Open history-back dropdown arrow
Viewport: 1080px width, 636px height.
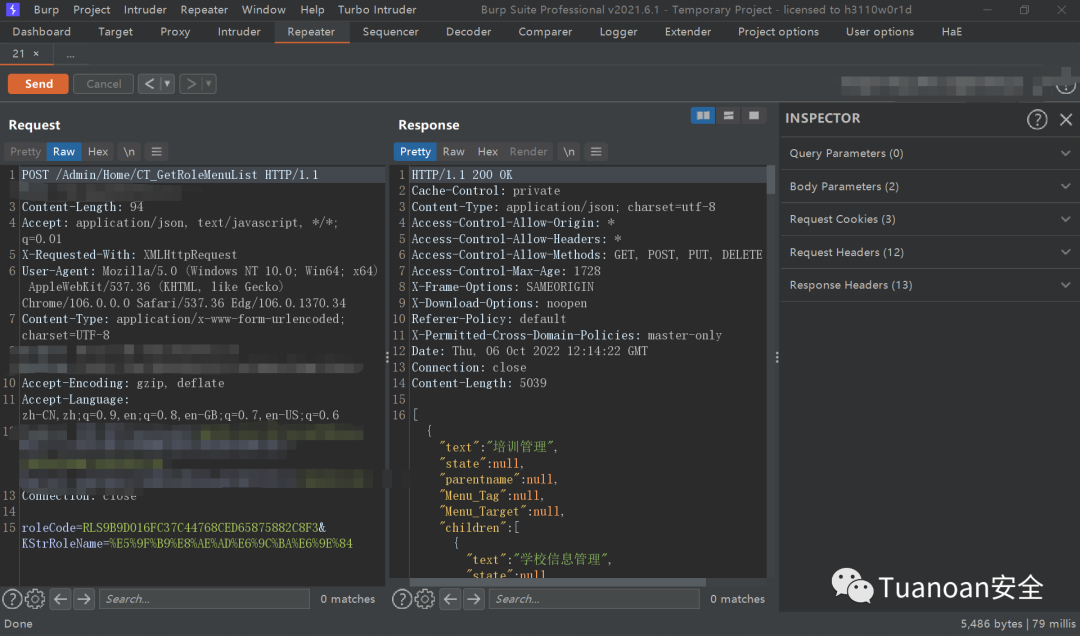coord(167,83)
